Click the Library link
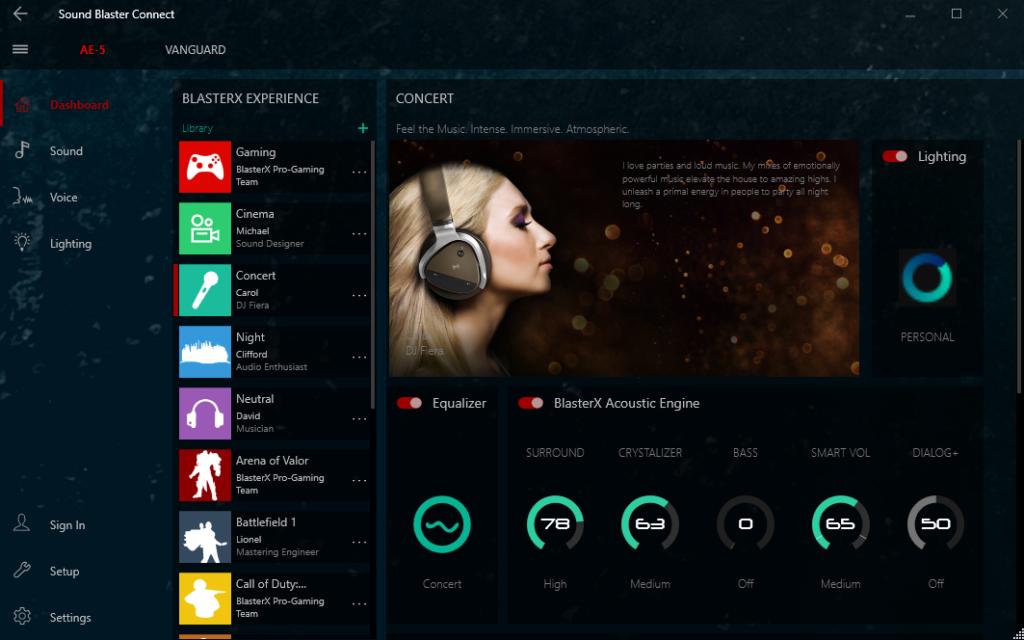 tap(197, 128)
